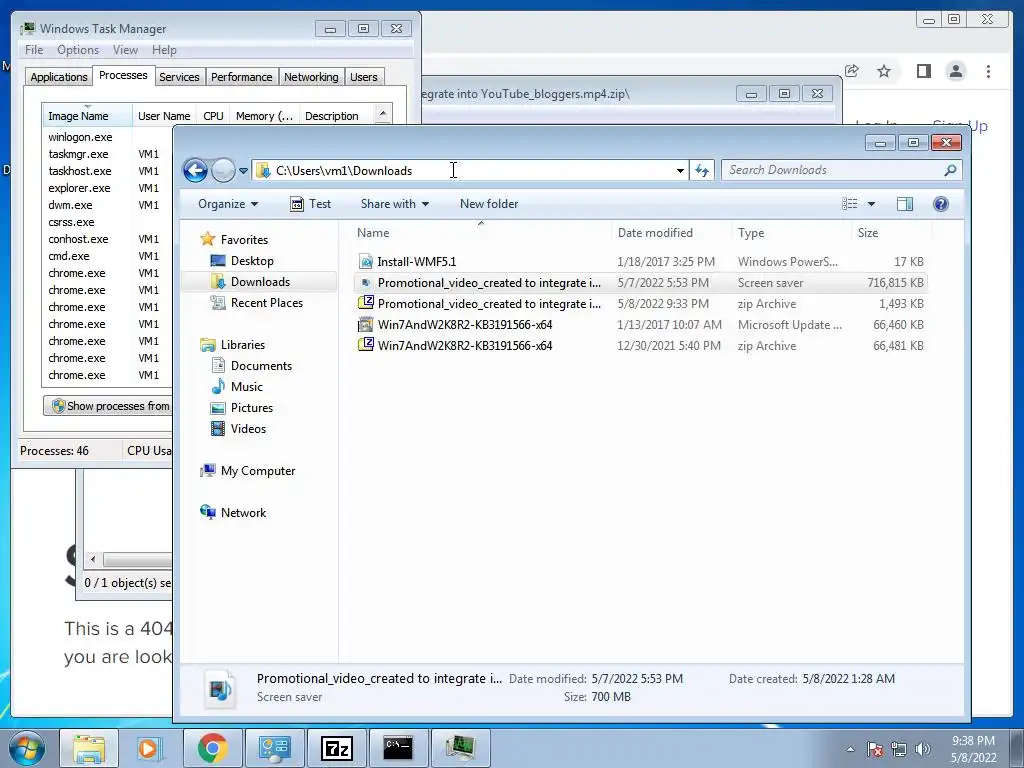Select Win7AndW2K8R2 zip Archive file icon
Image resolution: width=1024 pixels, height=768 pixels.
click(x=366, y=345)
